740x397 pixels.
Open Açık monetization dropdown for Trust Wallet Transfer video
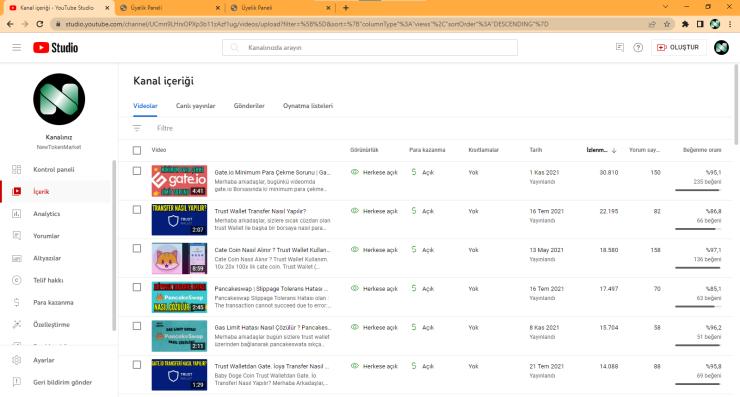click(x=428, y=211)
